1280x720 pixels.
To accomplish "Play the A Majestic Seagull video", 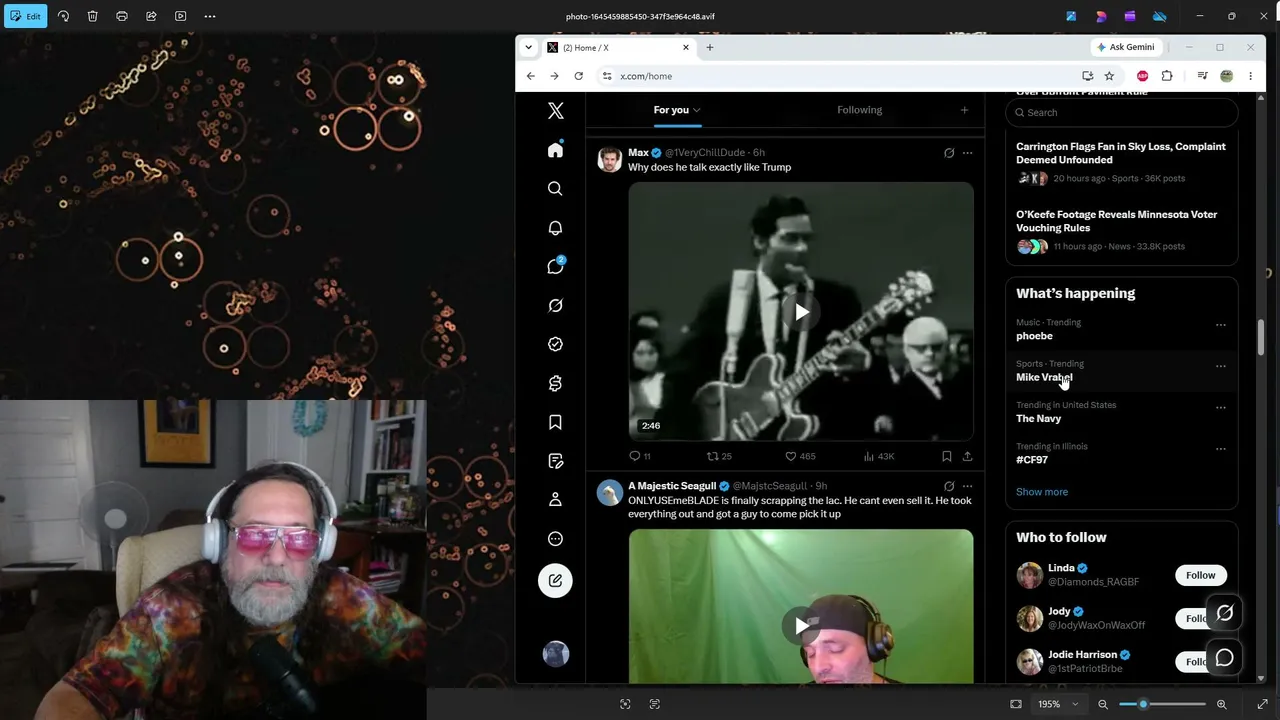I will pos(802,625).
